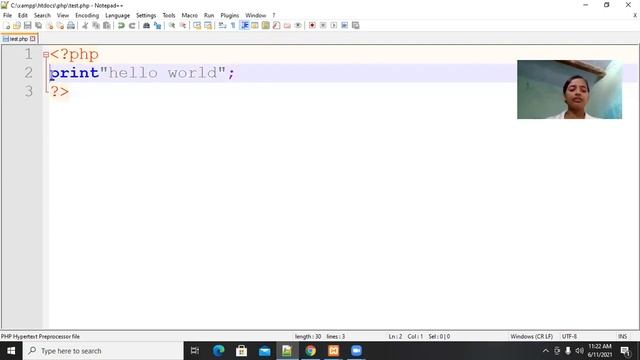Image resolution: width=640 pixels, height=360 pixels.
Task: Click the Paste toolbar icon
Action: pos(107,25)
